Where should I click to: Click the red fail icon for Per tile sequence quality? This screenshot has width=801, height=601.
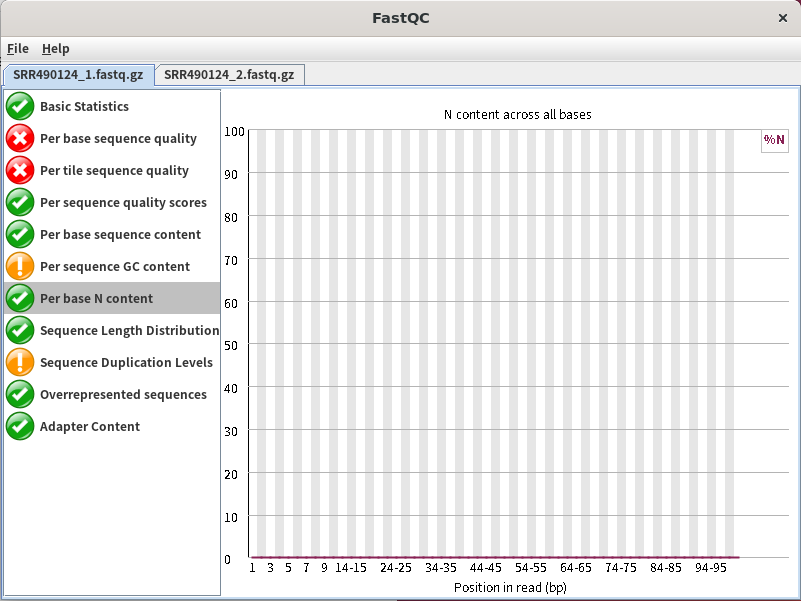point(20,170)
